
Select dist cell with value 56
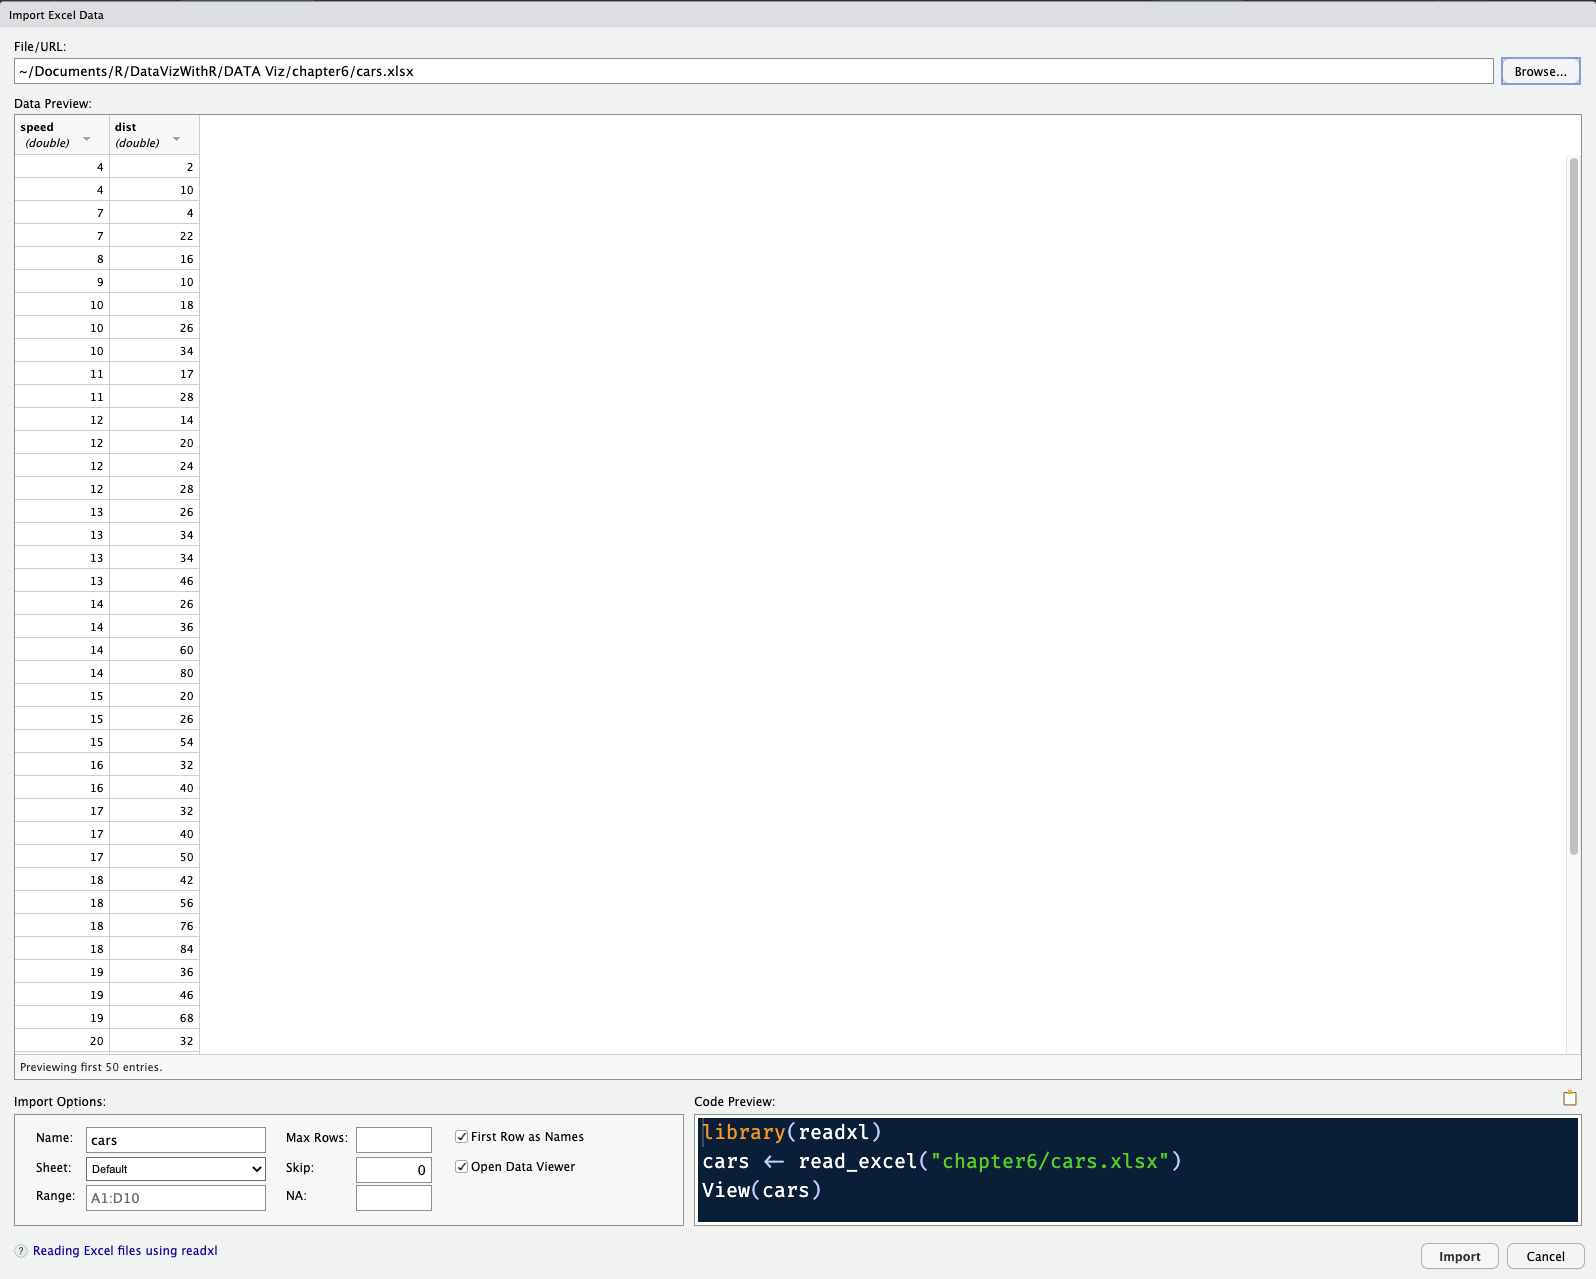(154, 903)
